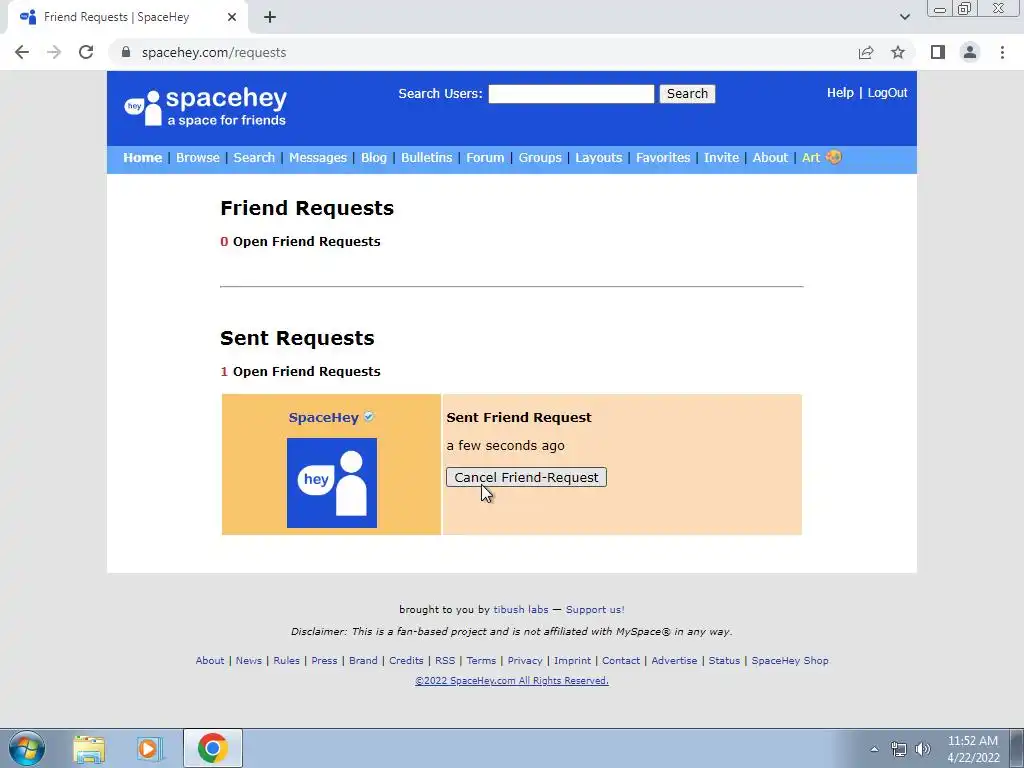Open the Imprint footer link
The height and width of the screenshot is (768, 1024).
572,660
